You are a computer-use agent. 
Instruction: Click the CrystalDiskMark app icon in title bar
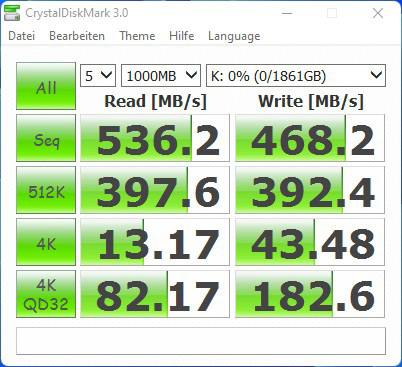pos(12,13)
